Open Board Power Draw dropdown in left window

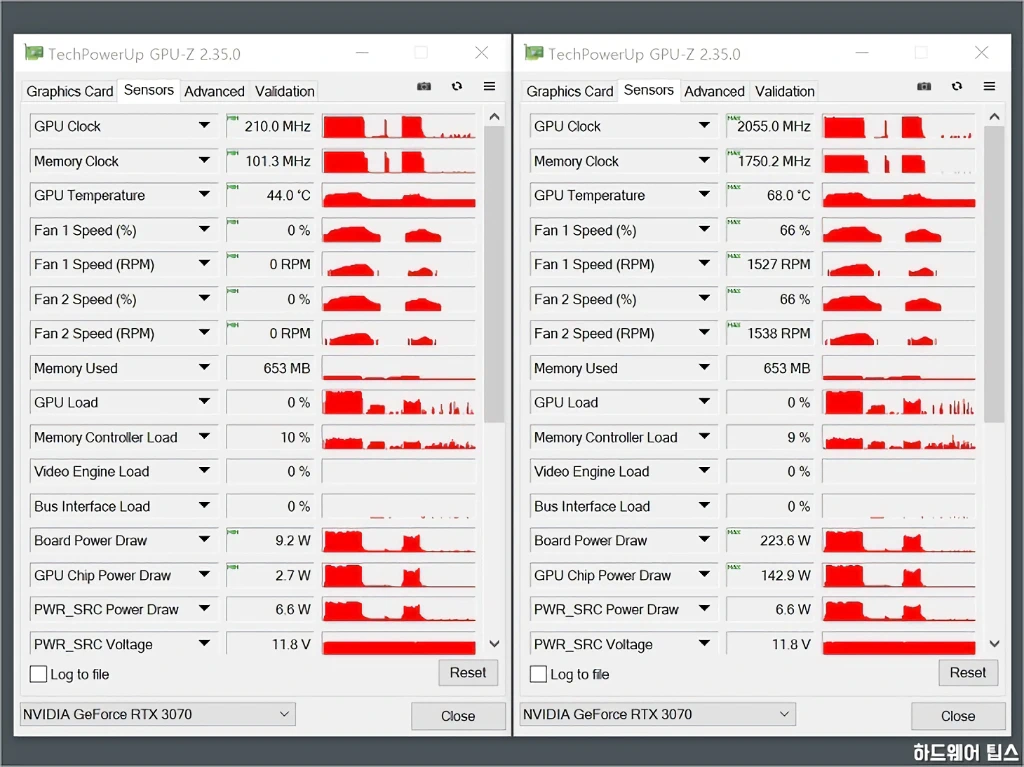[x=204, y=540]
